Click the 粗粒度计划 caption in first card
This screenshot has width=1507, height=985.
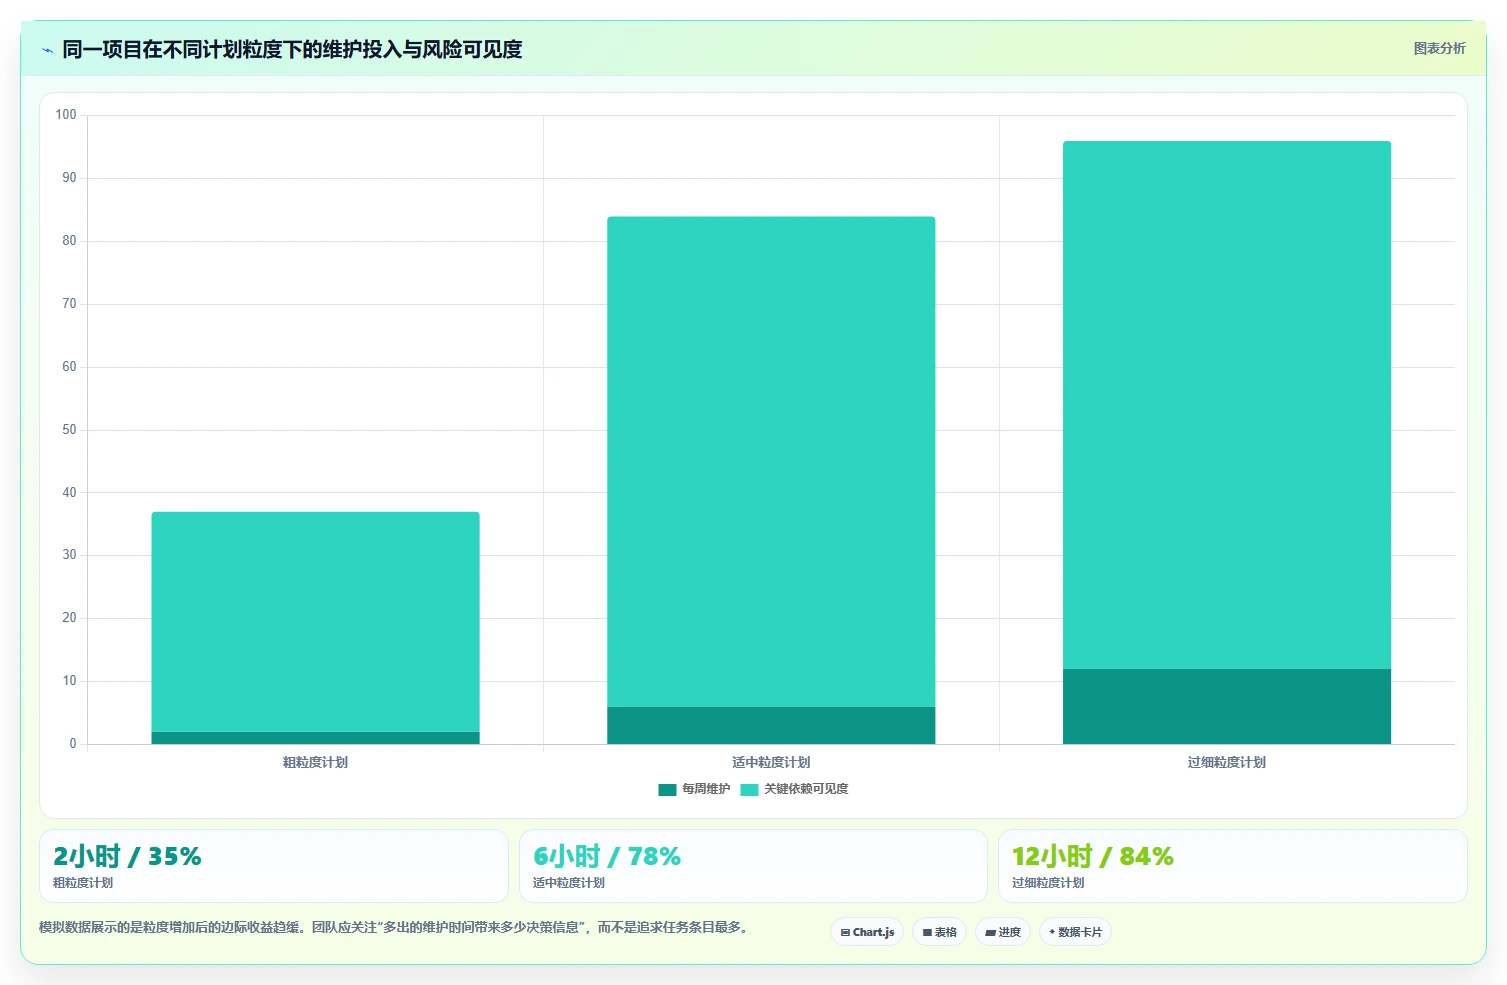(83, 883)
